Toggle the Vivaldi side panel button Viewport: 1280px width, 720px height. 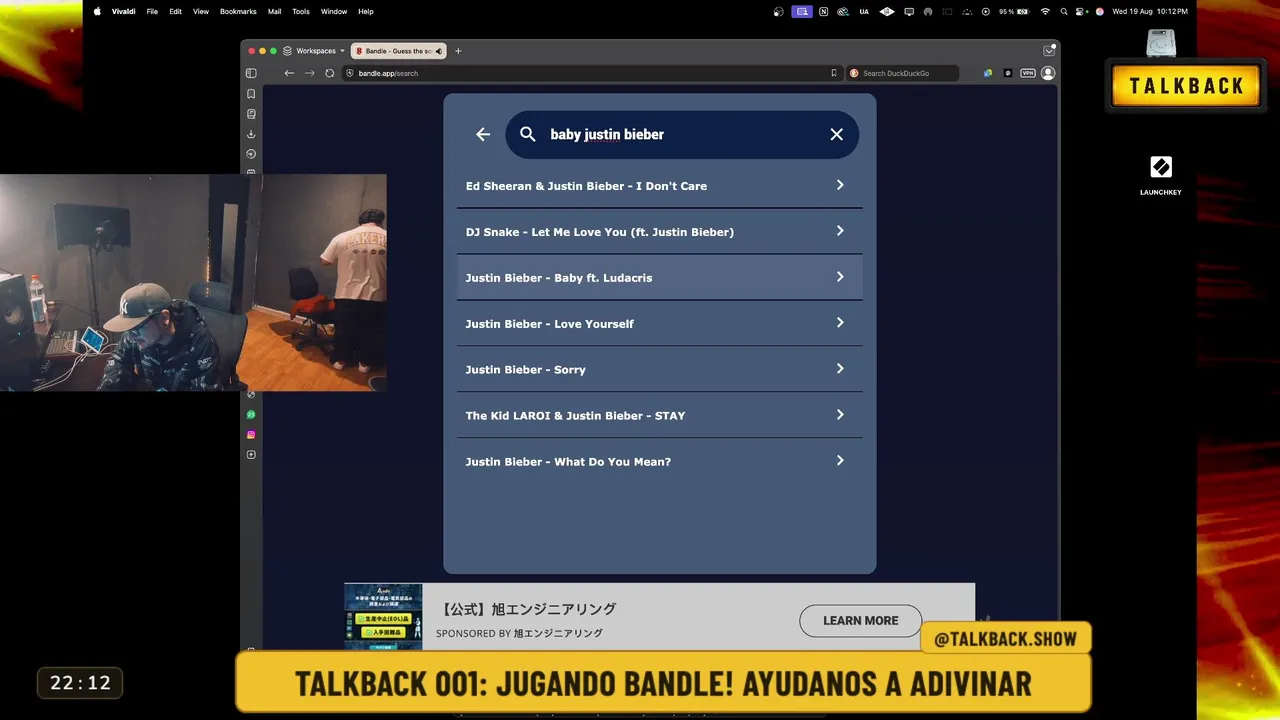pyautogui.click(x=251, y=73)
